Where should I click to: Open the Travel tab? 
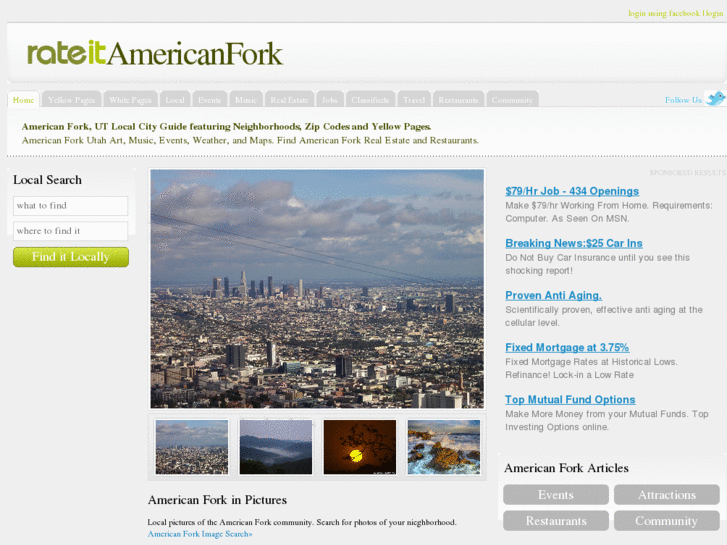pos(414,100)
